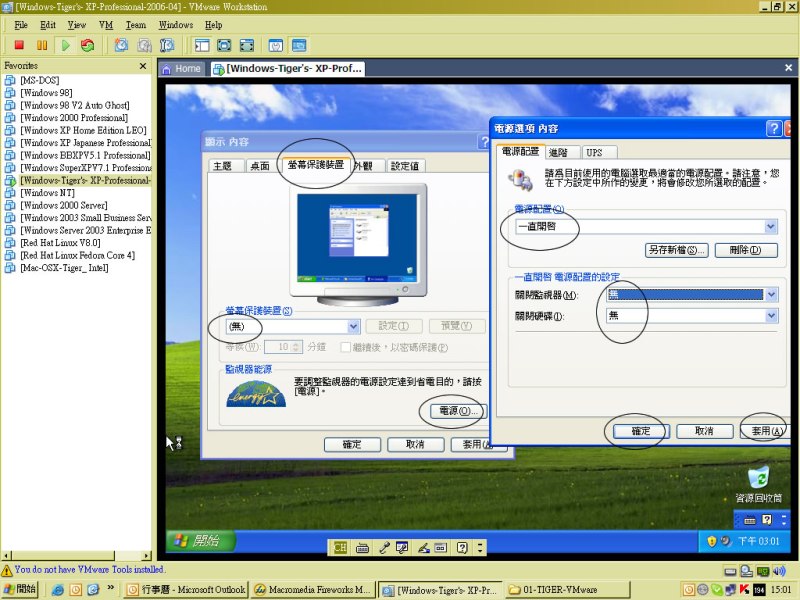
Task: Open the Windows menu
Action: pos(176,25)
